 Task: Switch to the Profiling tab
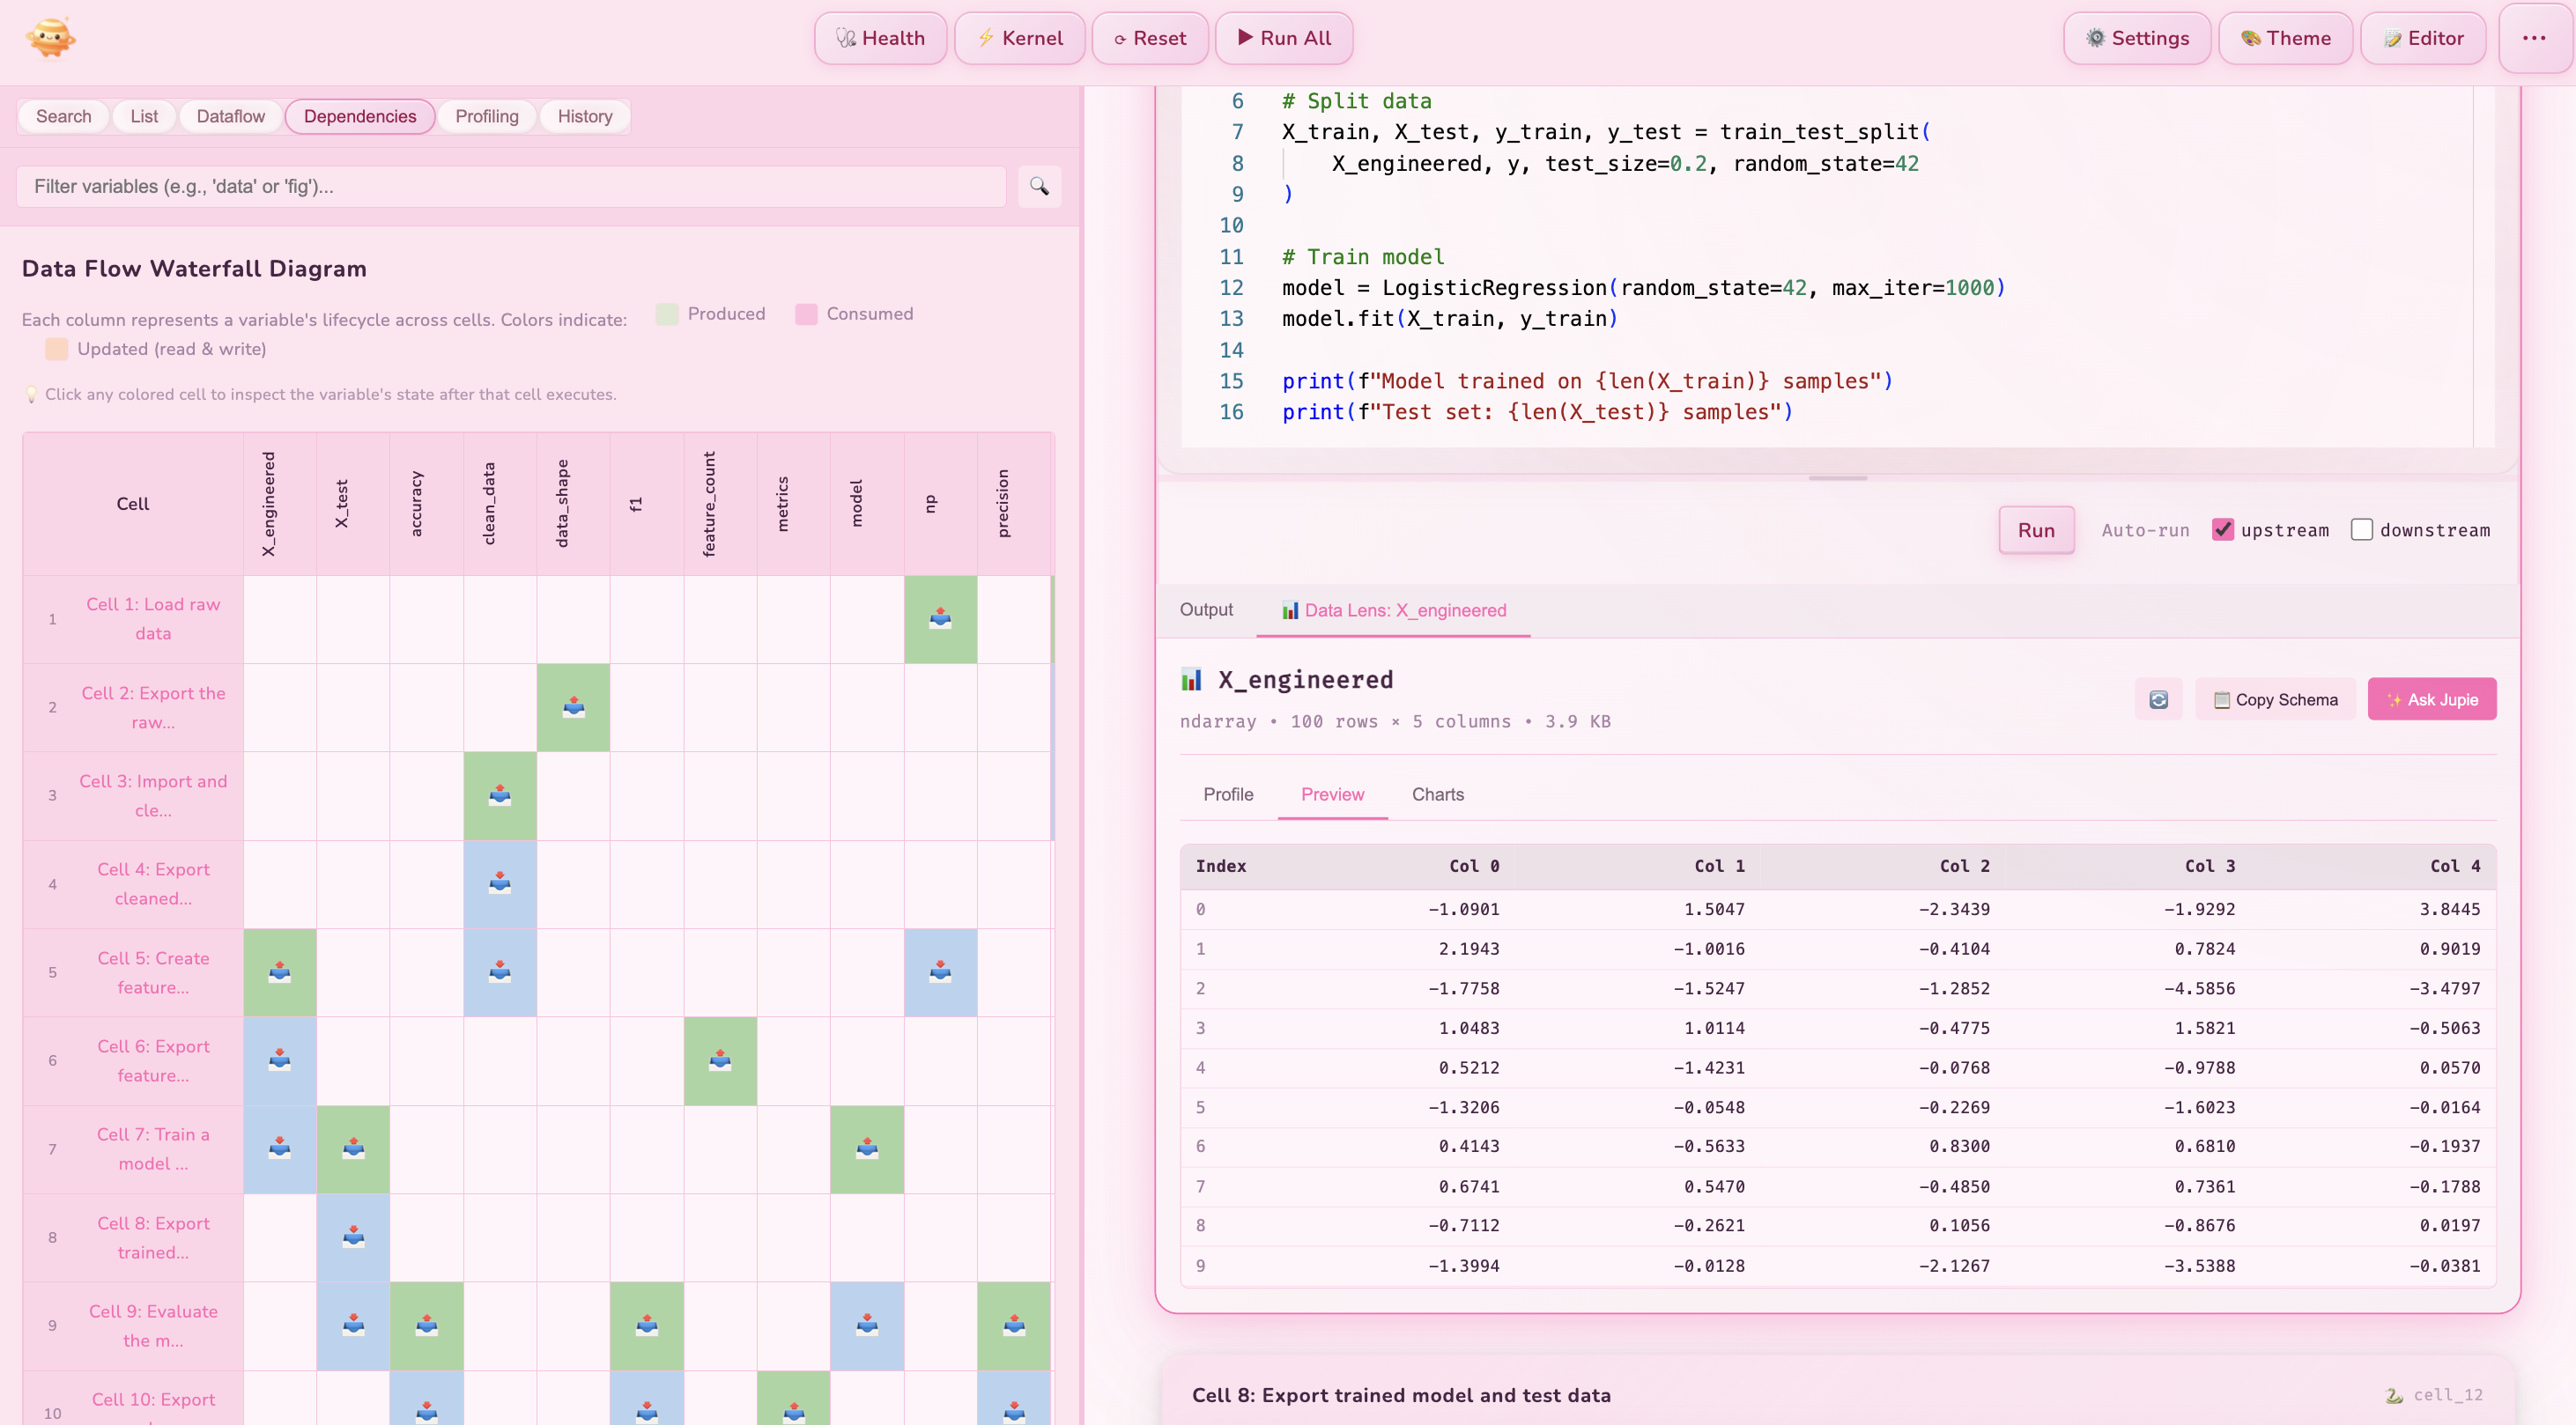(486, 116)
